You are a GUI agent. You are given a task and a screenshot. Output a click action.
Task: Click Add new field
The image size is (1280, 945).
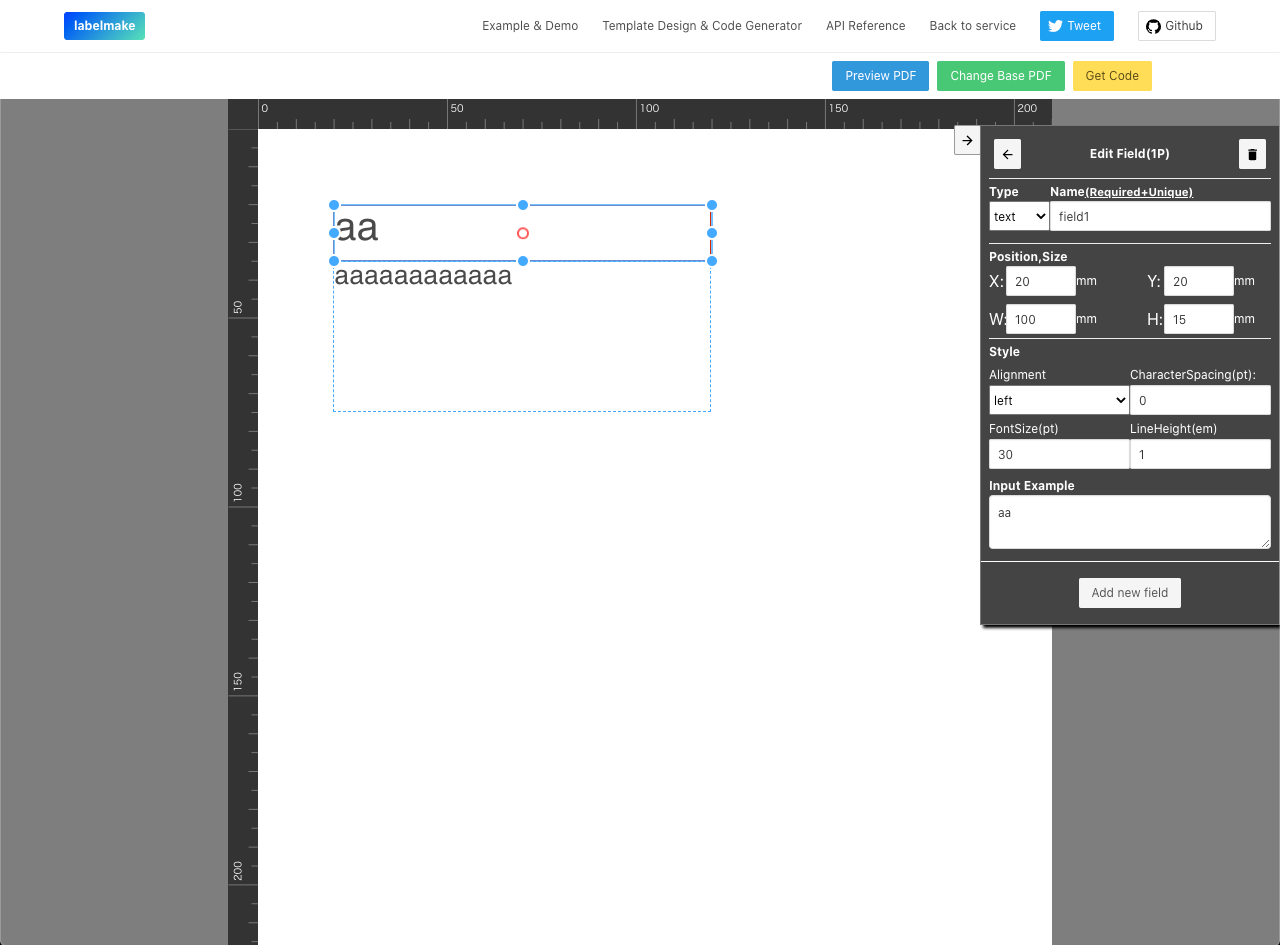click(x=1129, y=592)
